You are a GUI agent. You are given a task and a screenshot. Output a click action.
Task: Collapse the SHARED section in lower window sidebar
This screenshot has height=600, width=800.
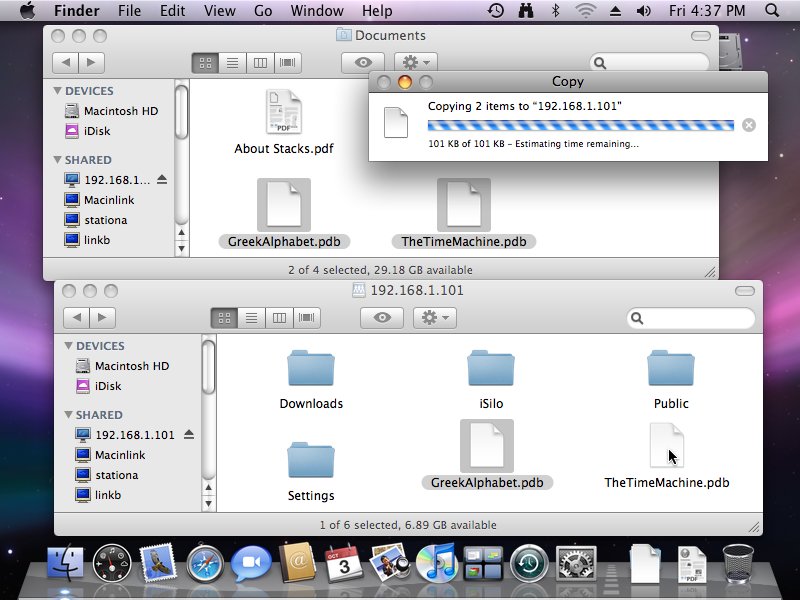tap(67, 415)
